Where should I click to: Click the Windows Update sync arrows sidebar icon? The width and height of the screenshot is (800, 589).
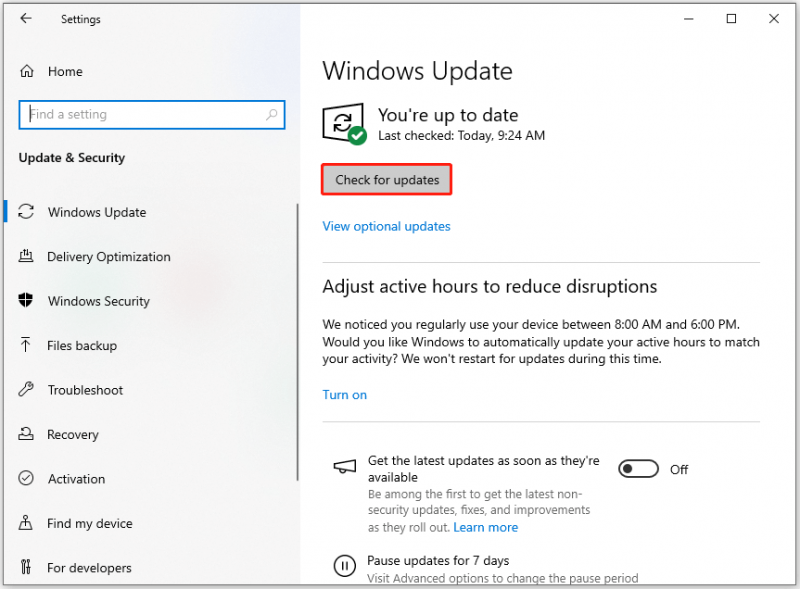(x=26, y=212)
